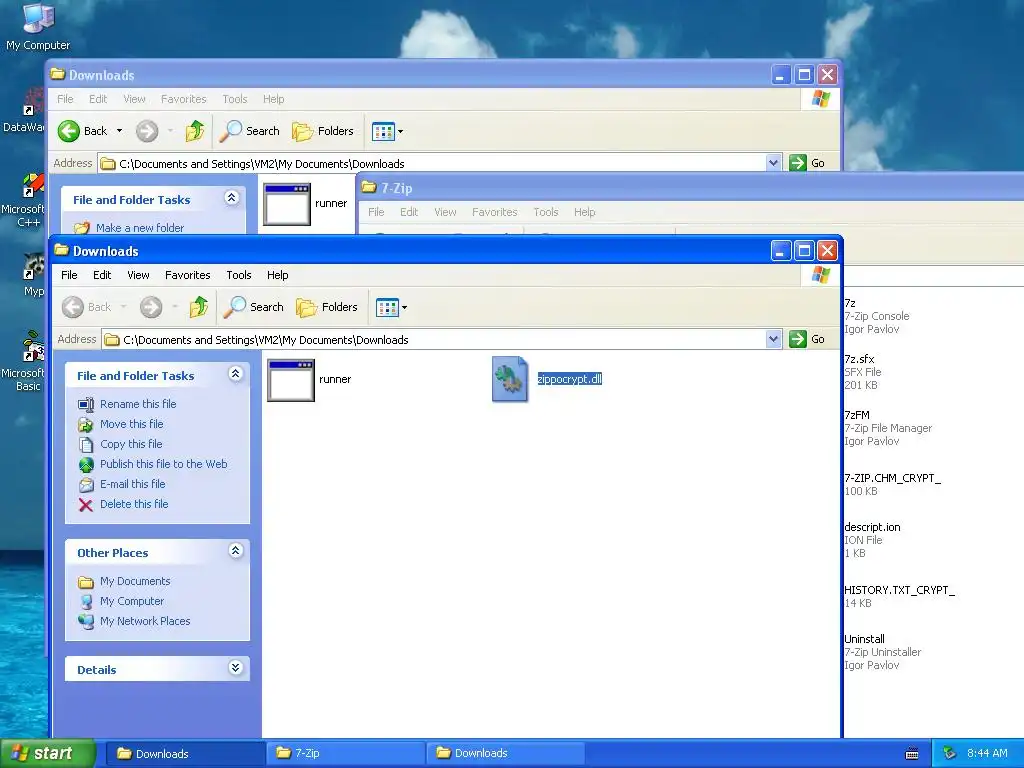Click the system tray keyboard icon
Screen dimensions: 1024x768
click(912, 754)
